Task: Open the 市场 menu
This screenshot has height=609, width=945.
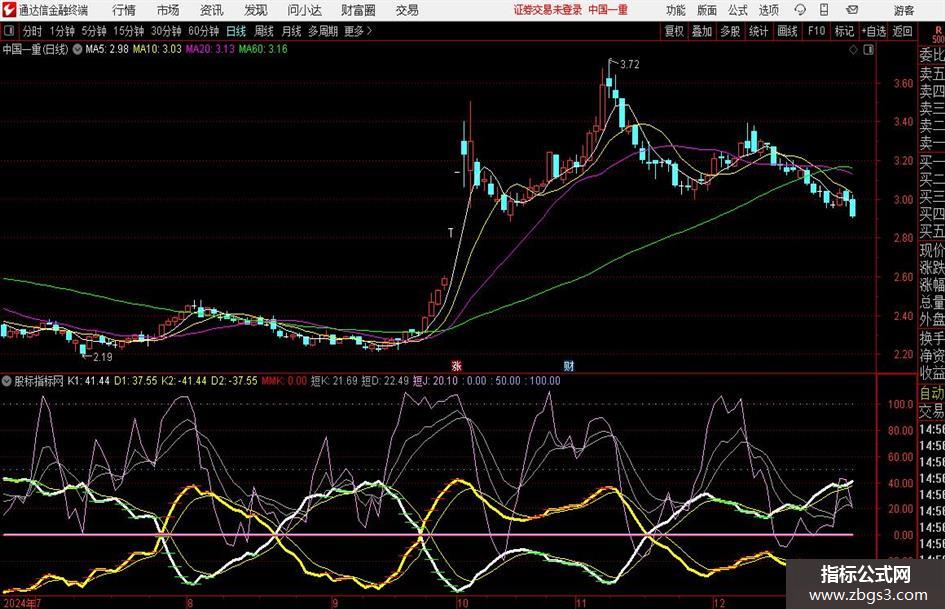Action: [x=168, y=10]
